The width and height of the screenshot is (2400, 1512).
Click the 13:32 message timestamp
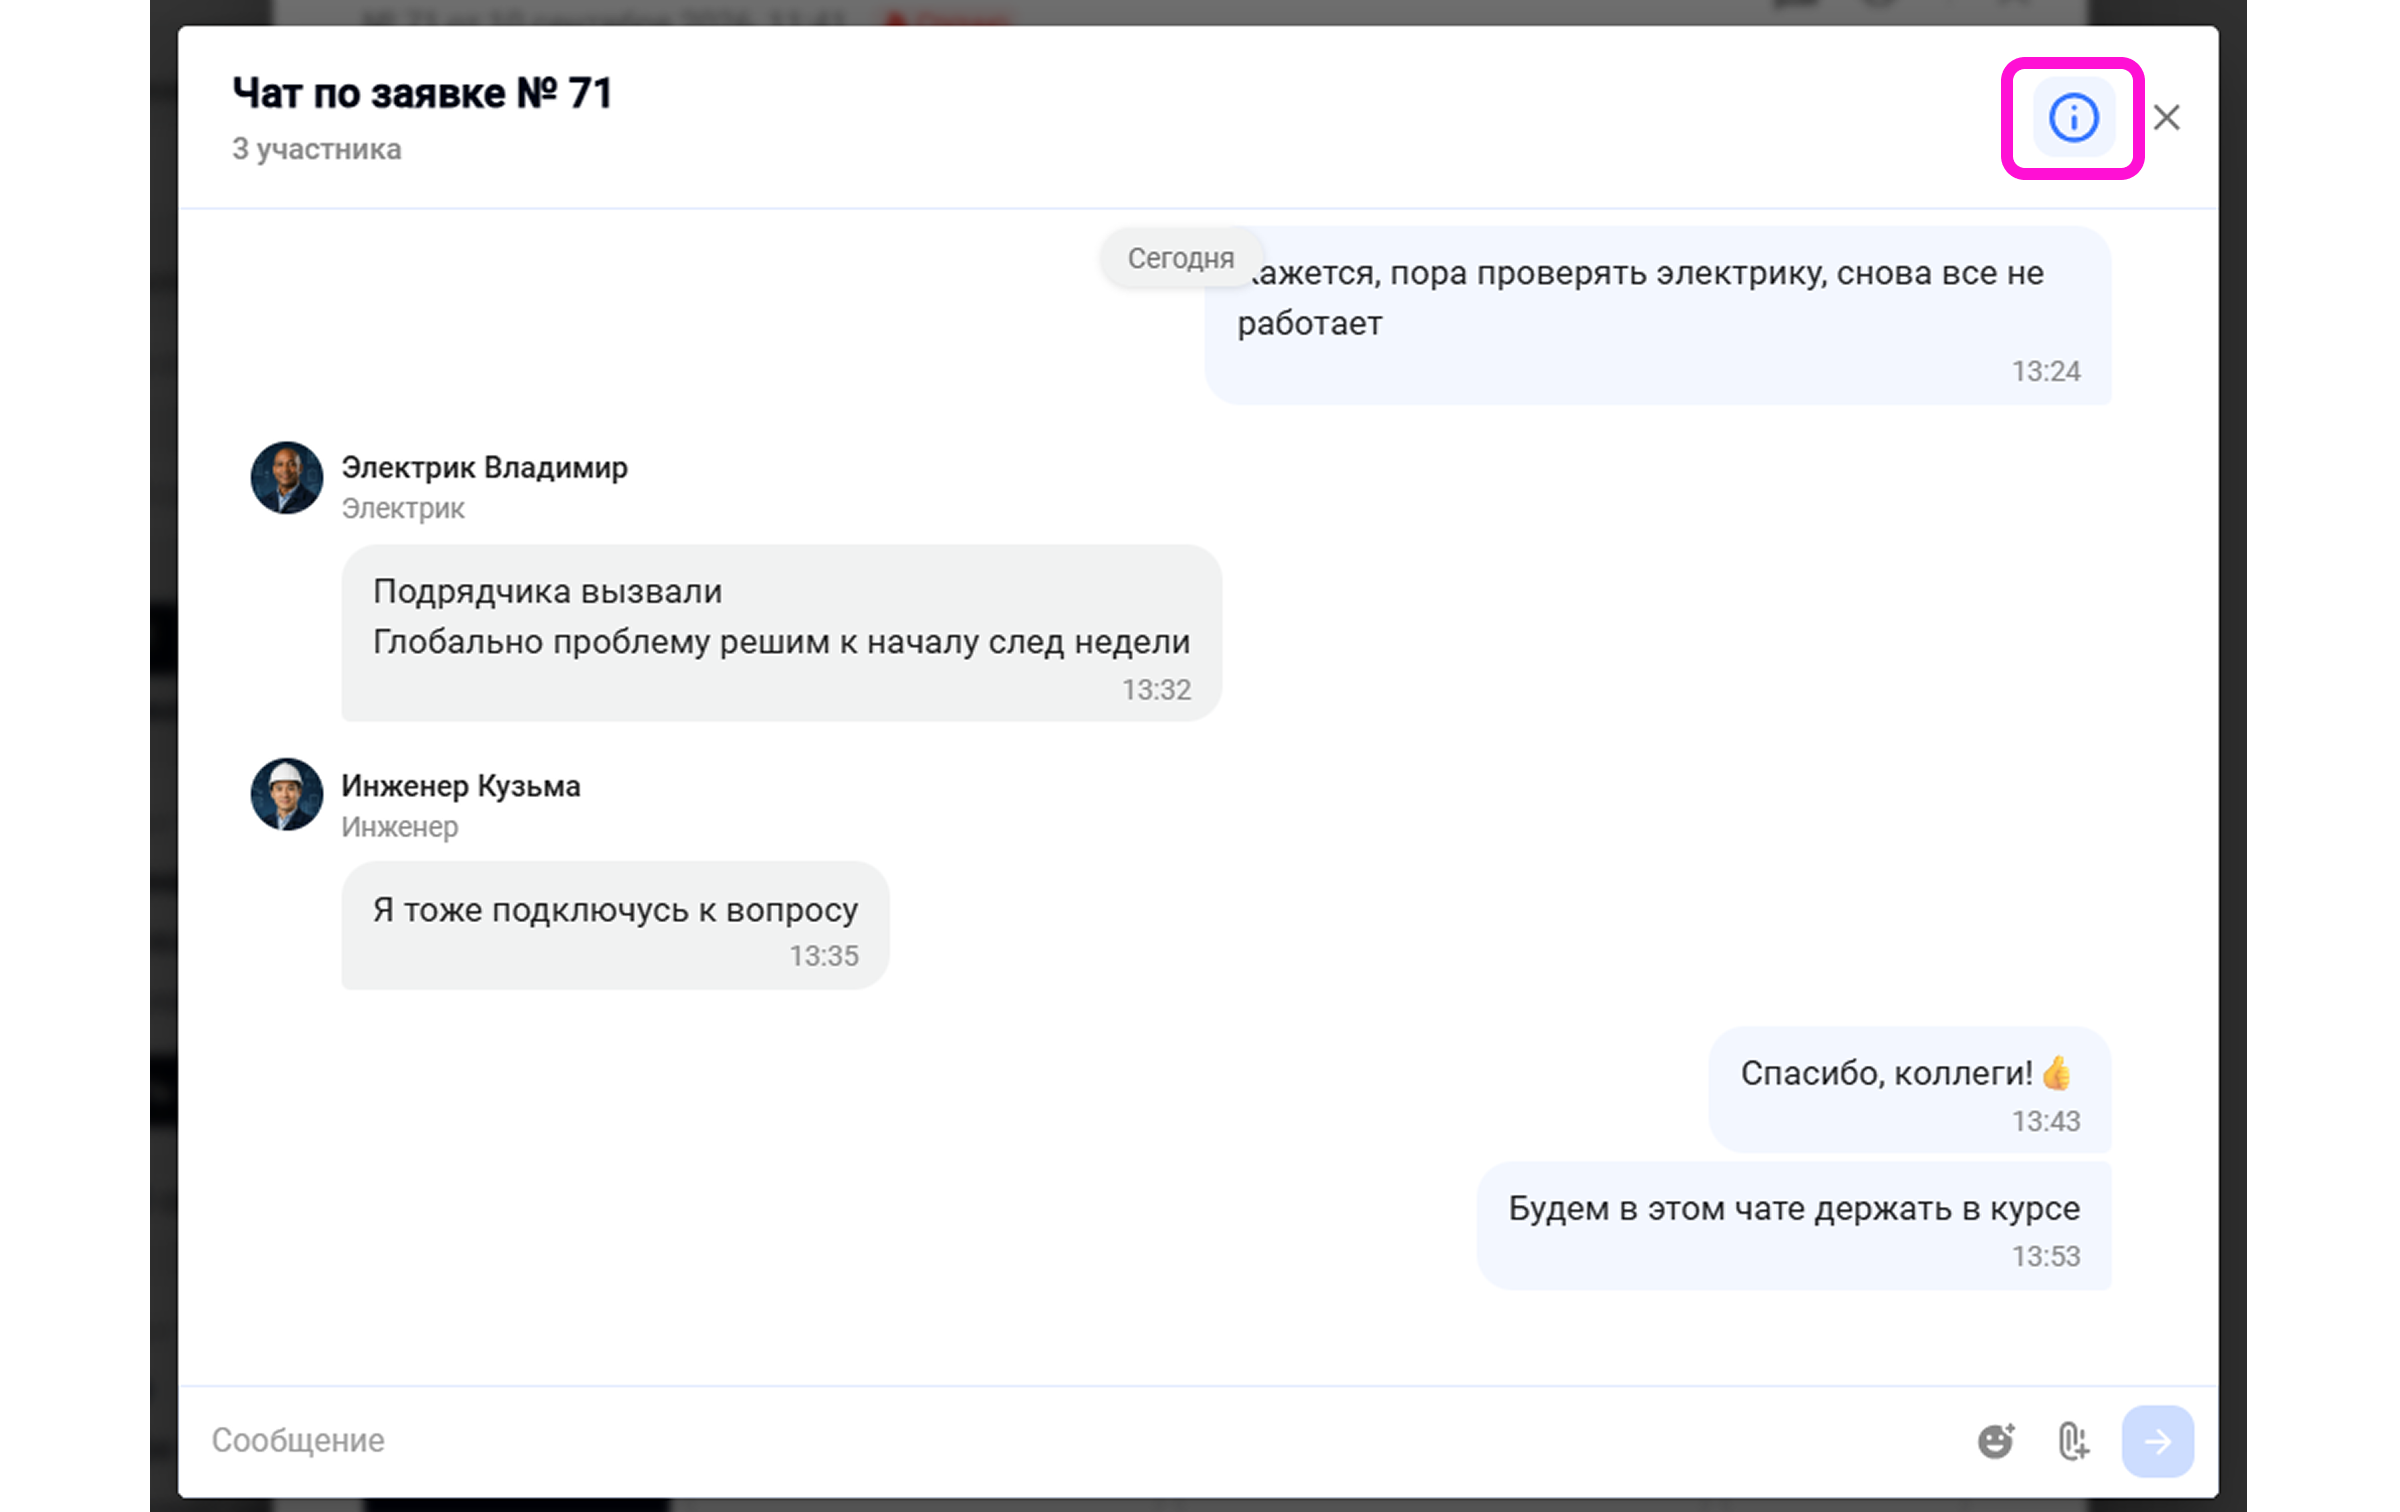(1156, 690)
